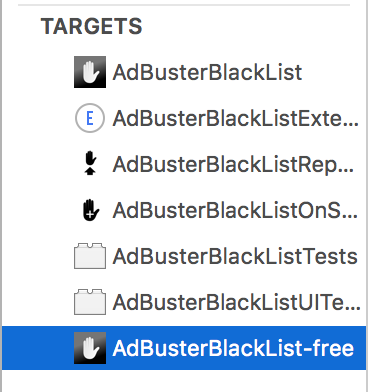Click the TARGETS section header
This screenshot has width=368, height=392.
pos(91,26)
